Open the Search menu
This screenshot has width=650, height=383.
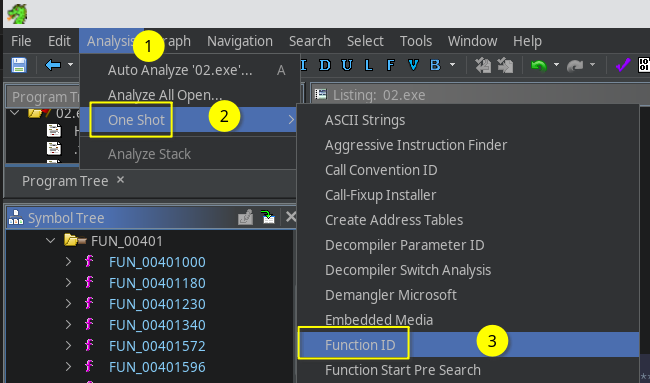tap(310, 41)
